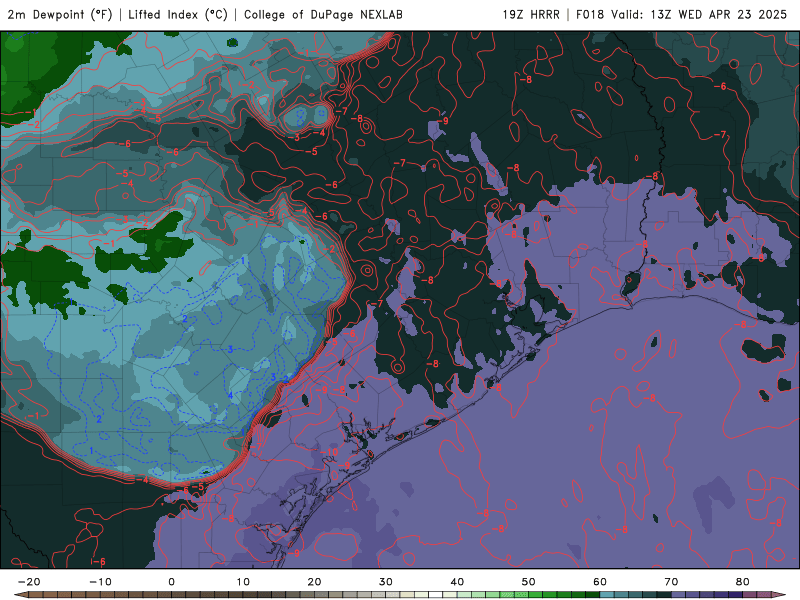Click the '10' label below the color bar
This screenshot has width=800, height=600.
[x=243, y=582]
